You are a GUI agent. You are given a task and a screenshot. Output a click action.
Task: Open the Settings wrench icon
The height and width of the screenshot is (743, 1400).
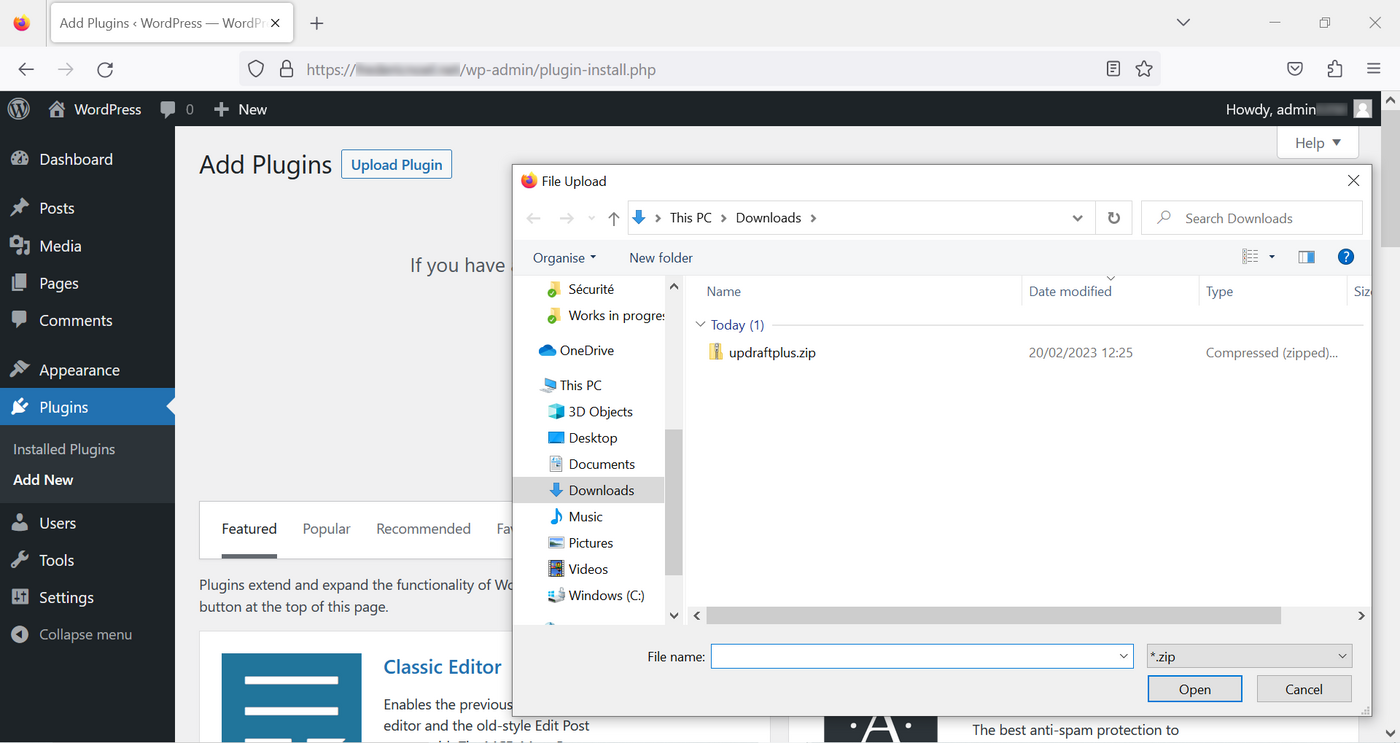[22, 597]
